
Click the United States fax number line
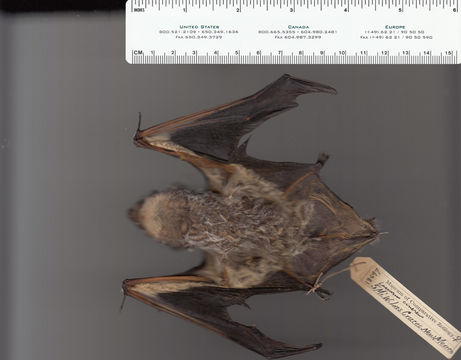[199, 37]
